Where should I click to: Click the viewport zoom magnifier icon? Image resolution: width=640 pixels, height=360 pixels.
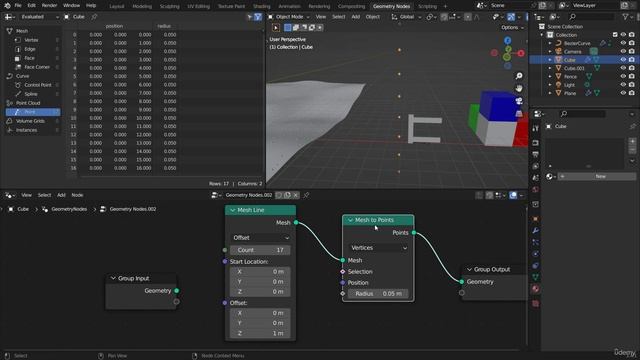[x=519, y=76]
